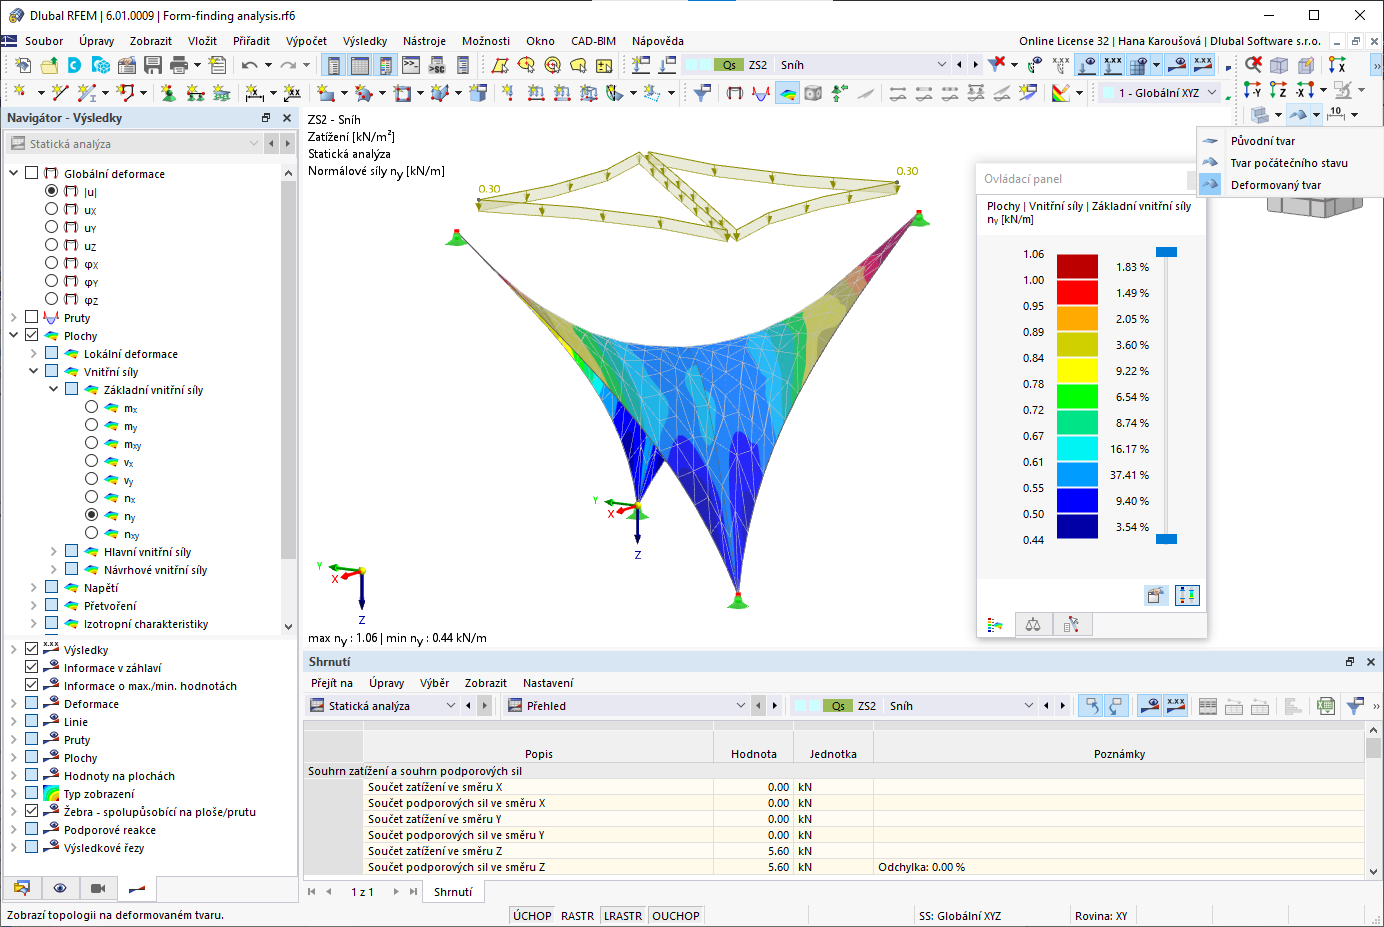Click the upper blue slider handle of color scale
This screenshot has width=1384, height=927.
click(1166, 252)
